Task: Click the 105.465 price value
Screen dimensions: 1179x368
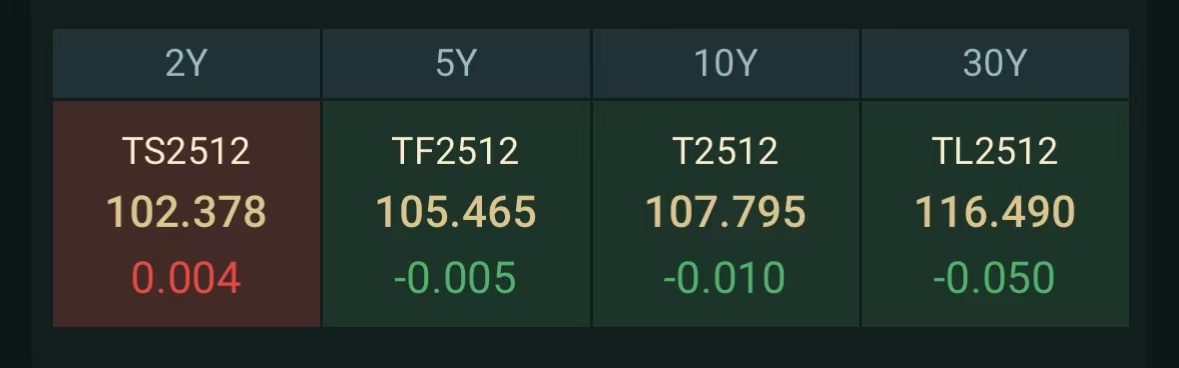Action: (456, 212)
